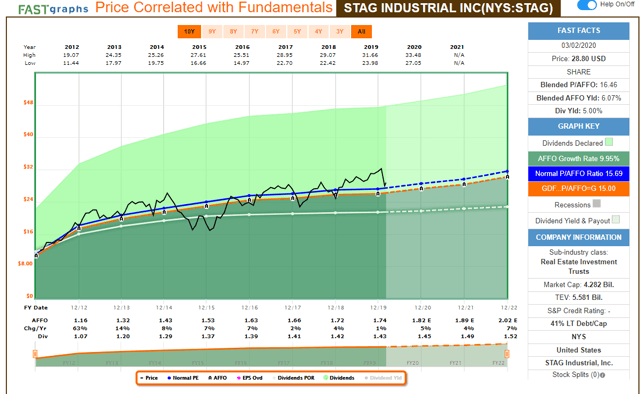Image resolution: width=640 pixels, height=394 pixels.
Task: Click the STAG INDUSTRIAL INC(NYS:STAG) title
Action: coord(448,8)
